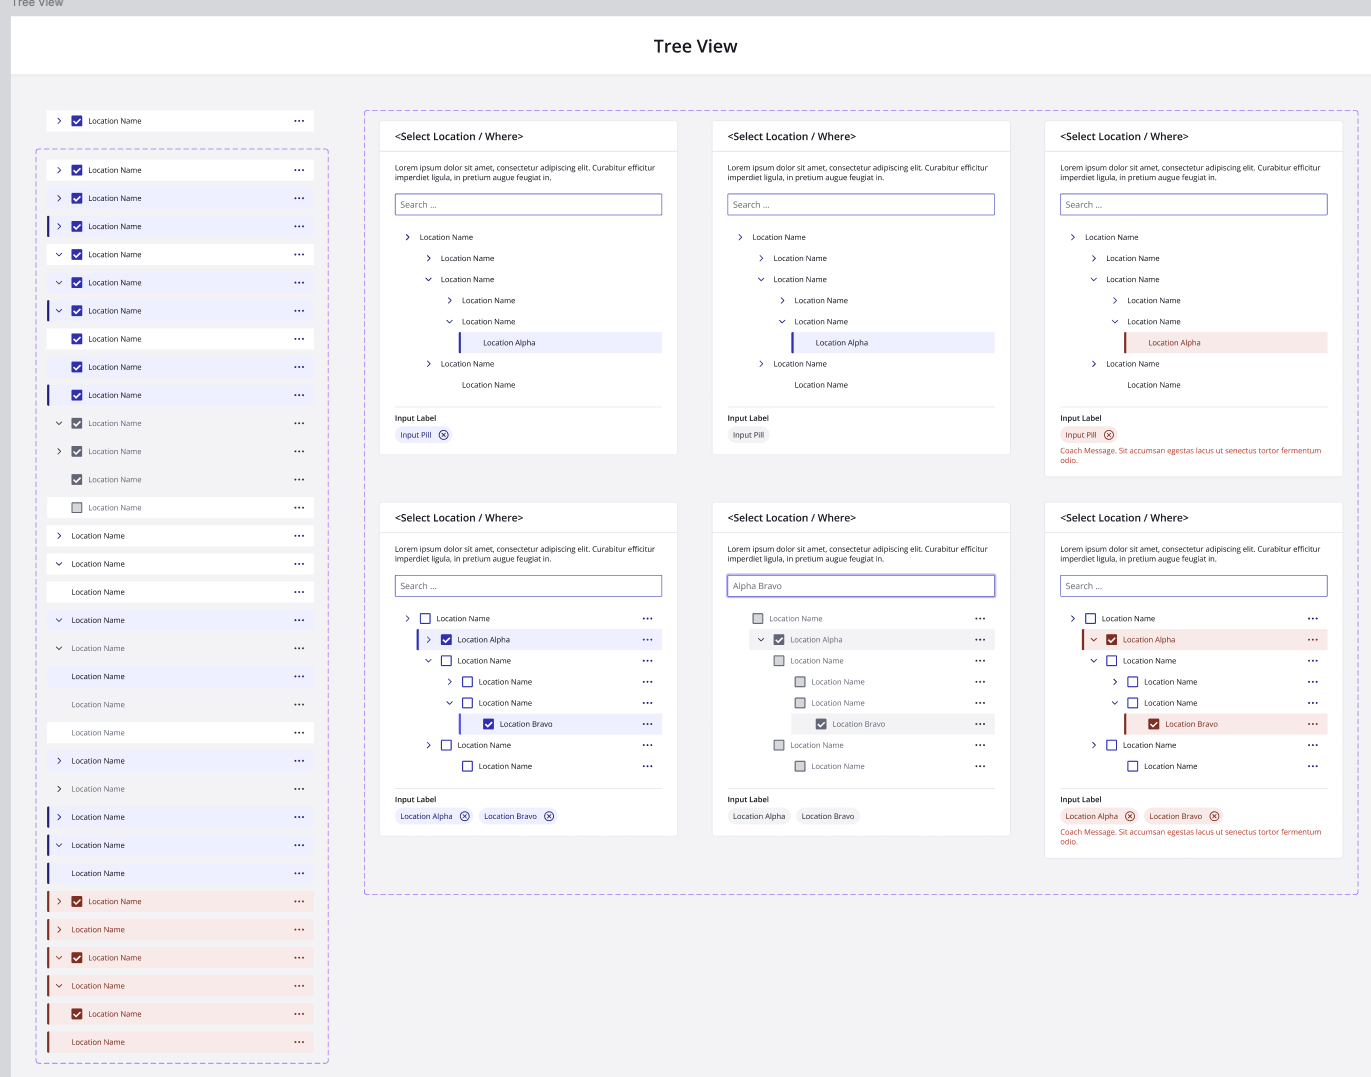Collapse the gray Location Alpha row chevron
The height and width of the screenshot is (1077, 1371).
[x=761, y=640]
